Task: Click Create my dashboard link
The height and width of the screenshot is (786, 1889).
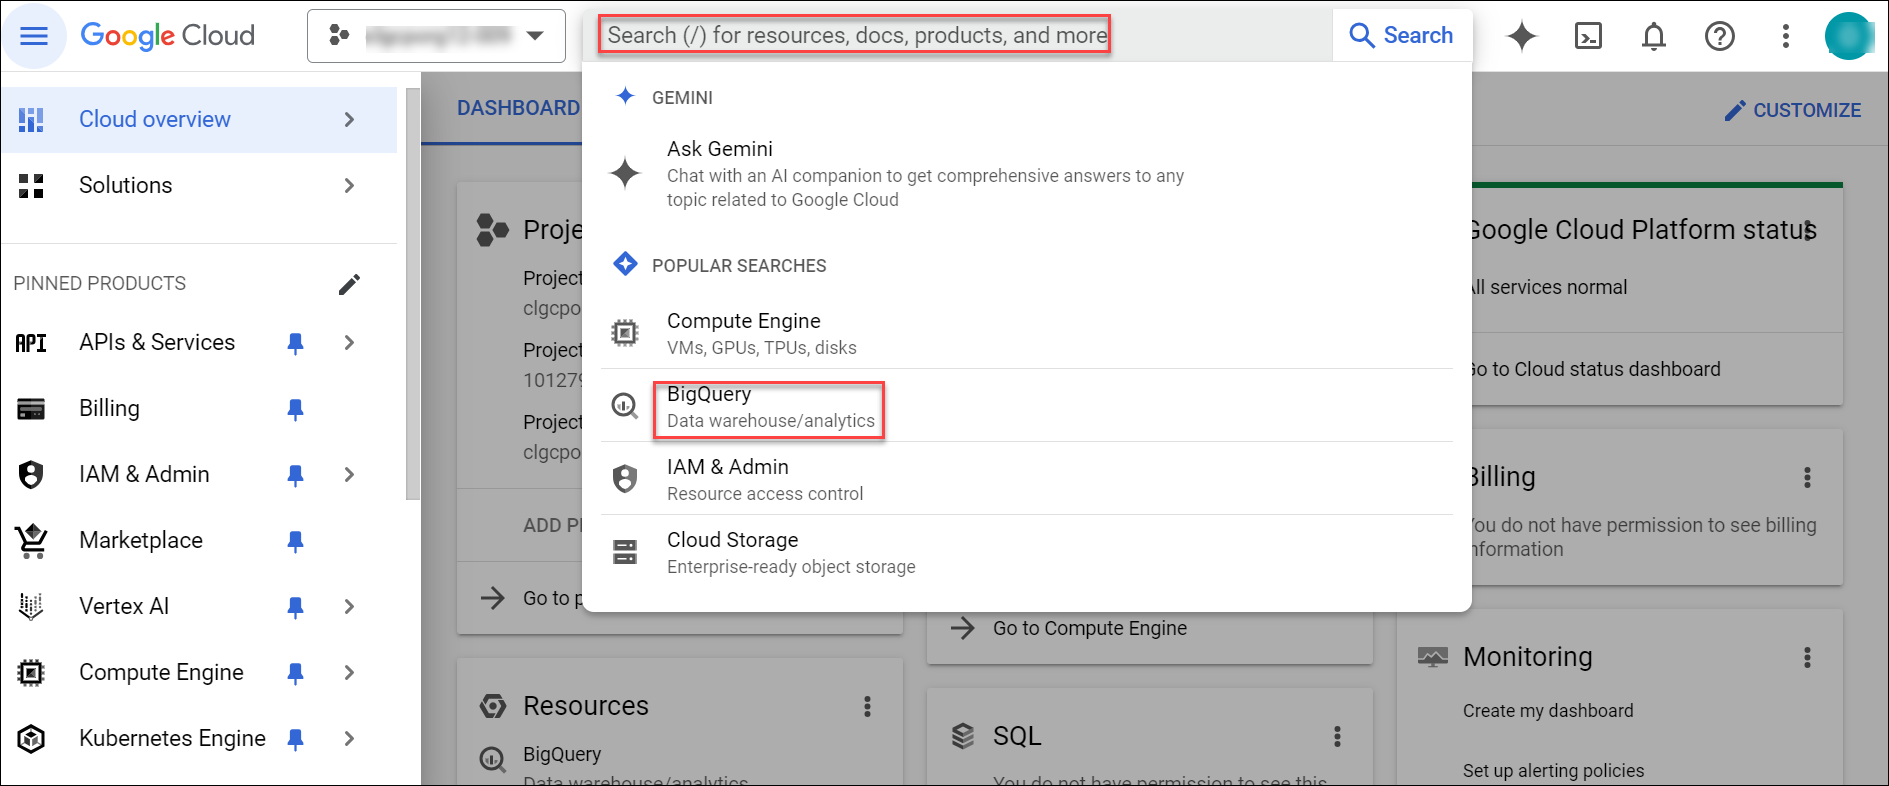Action: tap(1548, 711)
